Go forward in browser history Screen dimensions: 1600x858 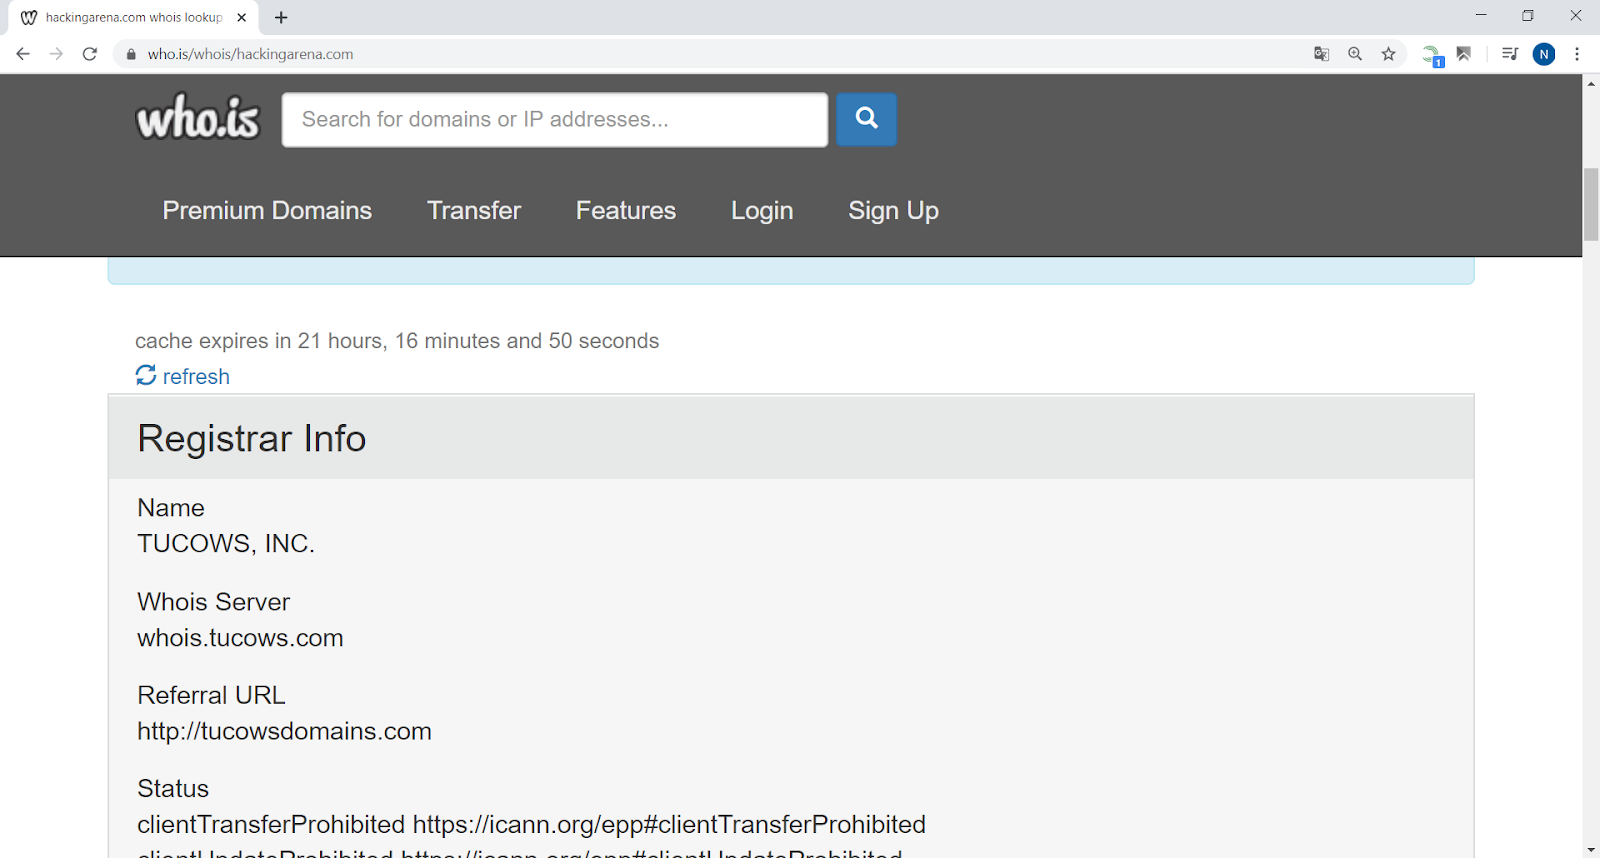tap(56, 54)
